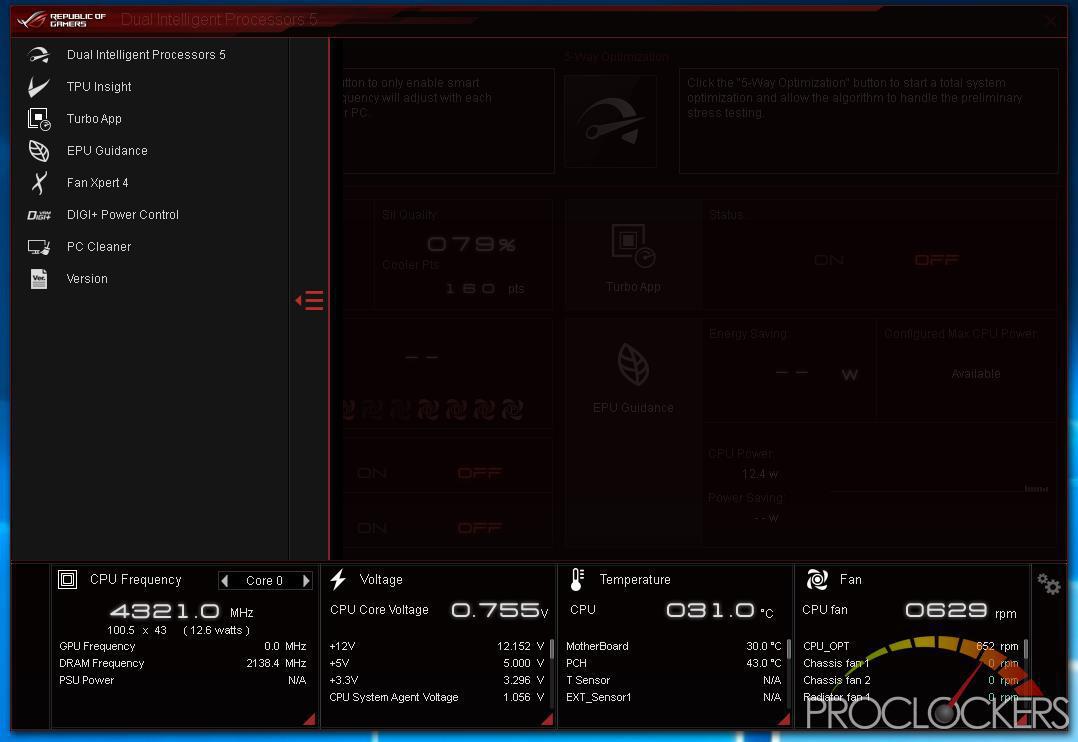Click the Fan Xpert 4 icon
This screenshot has height=742, width=1078.
[x=39, y=183]
